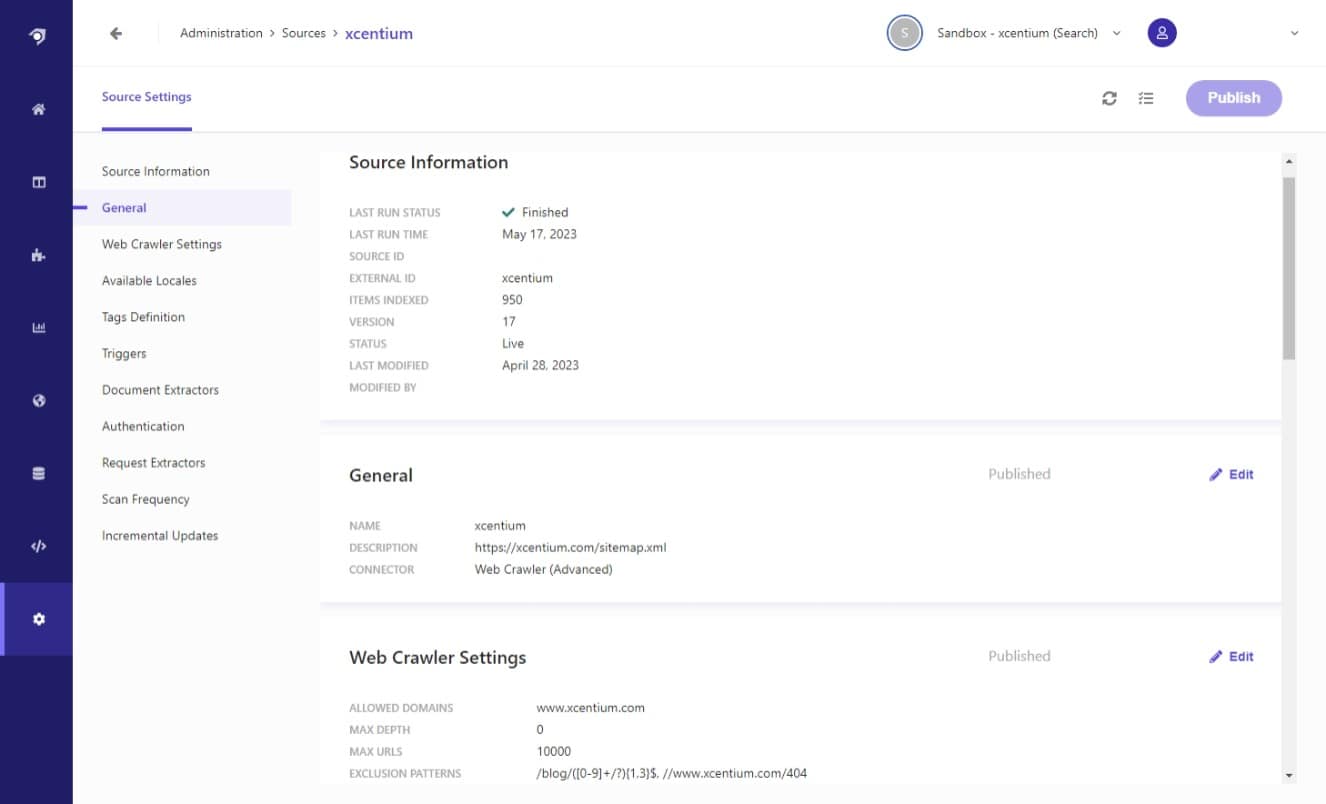Open the globe sidebar icon
This screenshot has height=804, width=1326.
pyautogui.click(x=38, y=401)
